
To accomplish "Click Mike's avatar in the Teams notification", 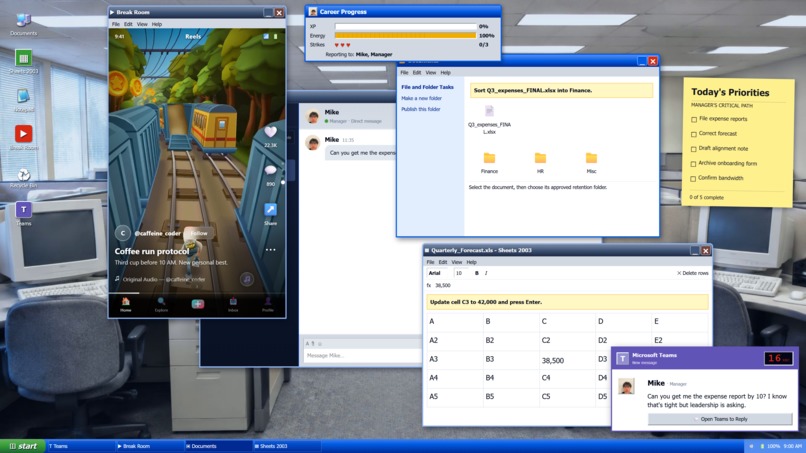I will coord(626,386).
